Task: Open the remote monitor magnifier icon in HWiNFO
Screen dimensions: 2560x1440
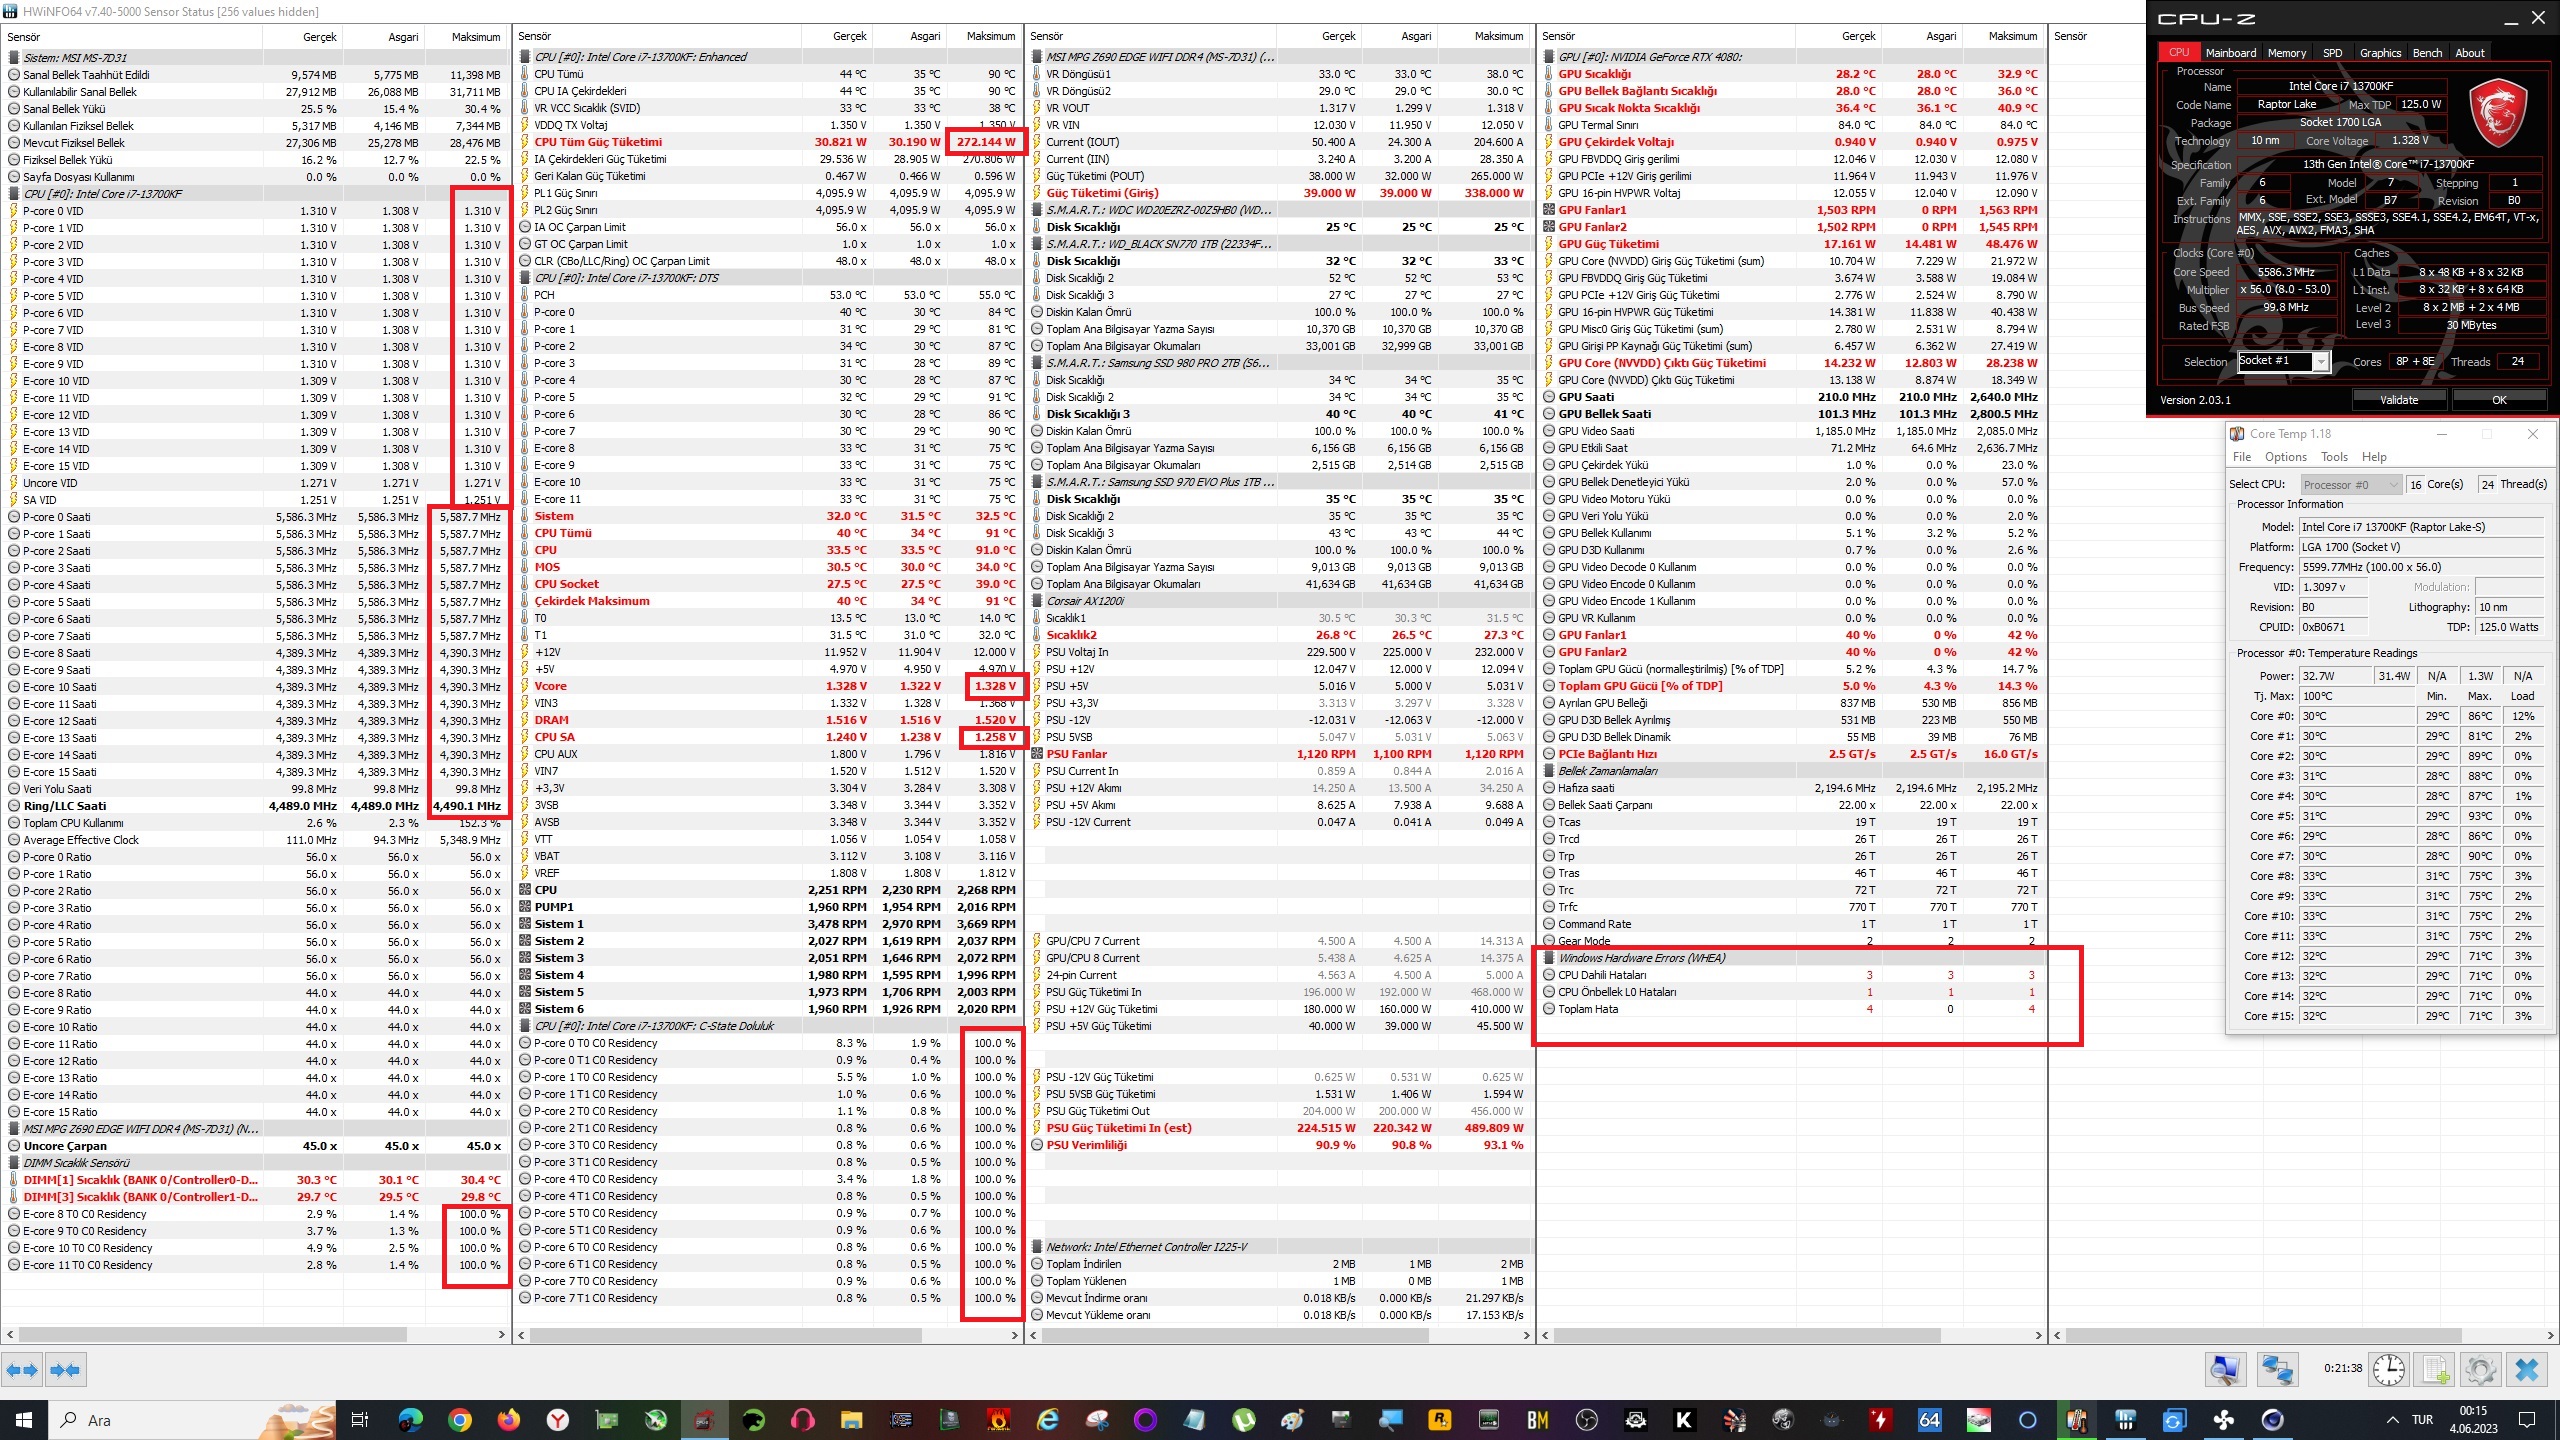Action: tap(2226, 1370)
